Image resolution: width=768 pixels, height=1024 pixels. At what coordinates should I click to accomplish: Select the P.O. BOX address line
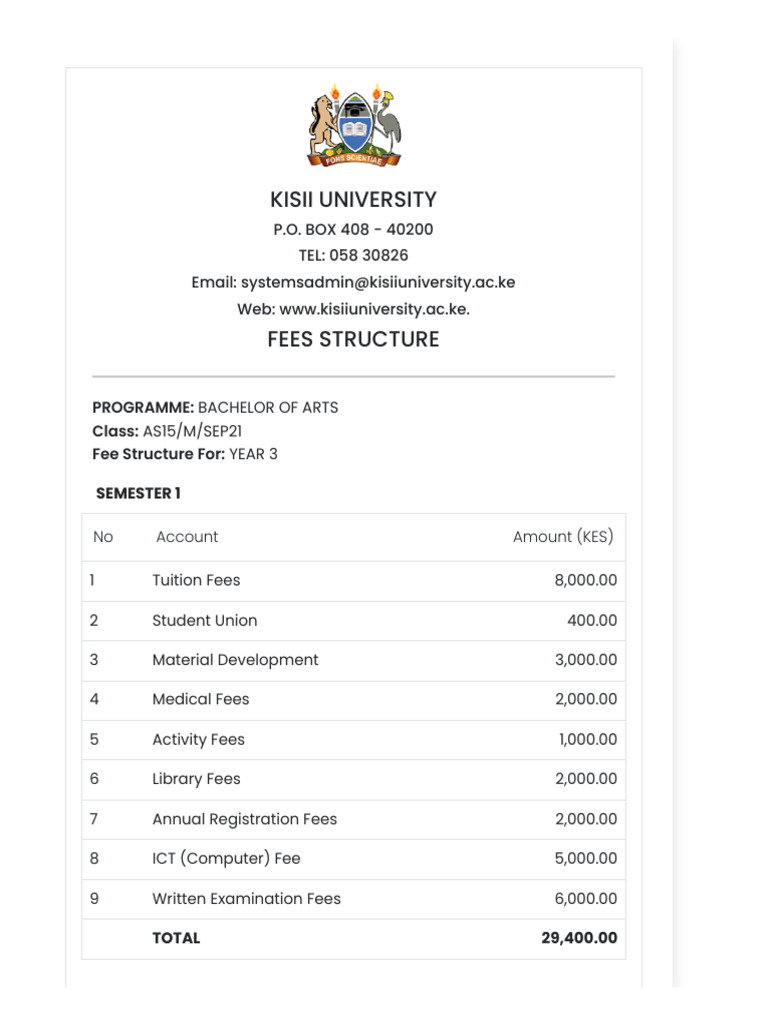click(x=353, y=229)
